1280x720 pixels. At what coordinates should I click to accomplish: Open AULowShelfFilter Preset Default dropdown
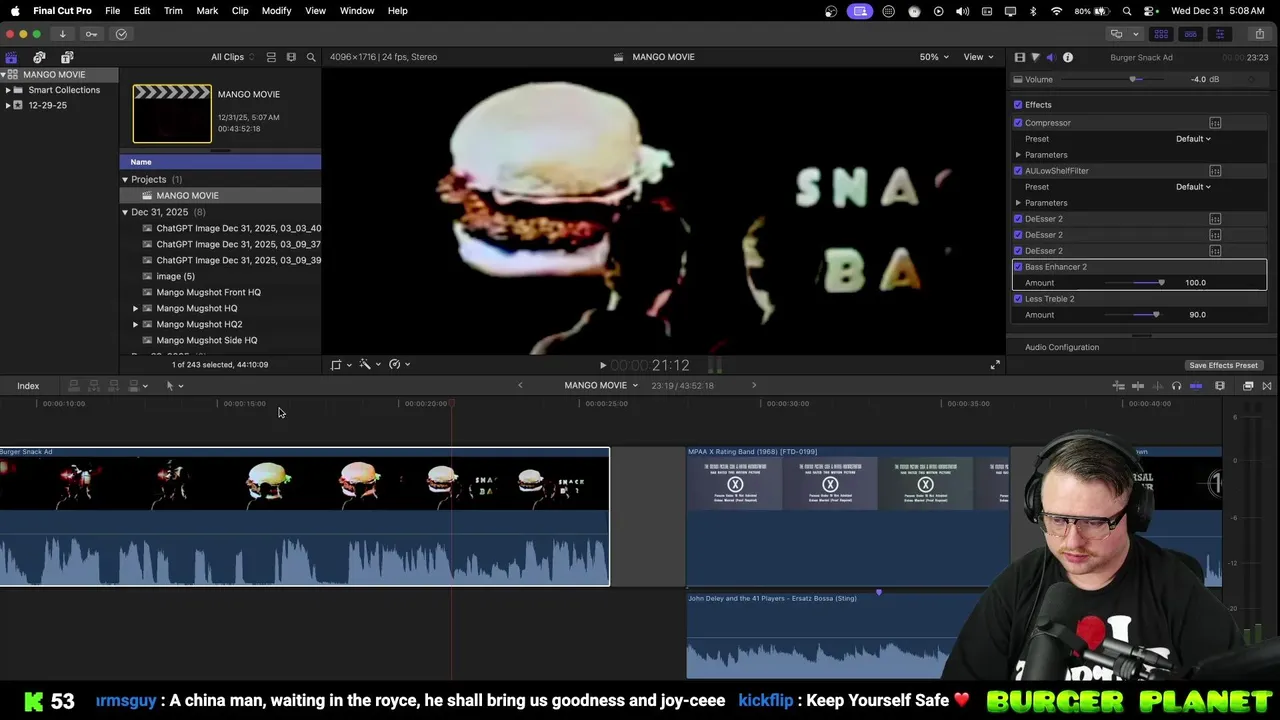(x=1193, y=187)
